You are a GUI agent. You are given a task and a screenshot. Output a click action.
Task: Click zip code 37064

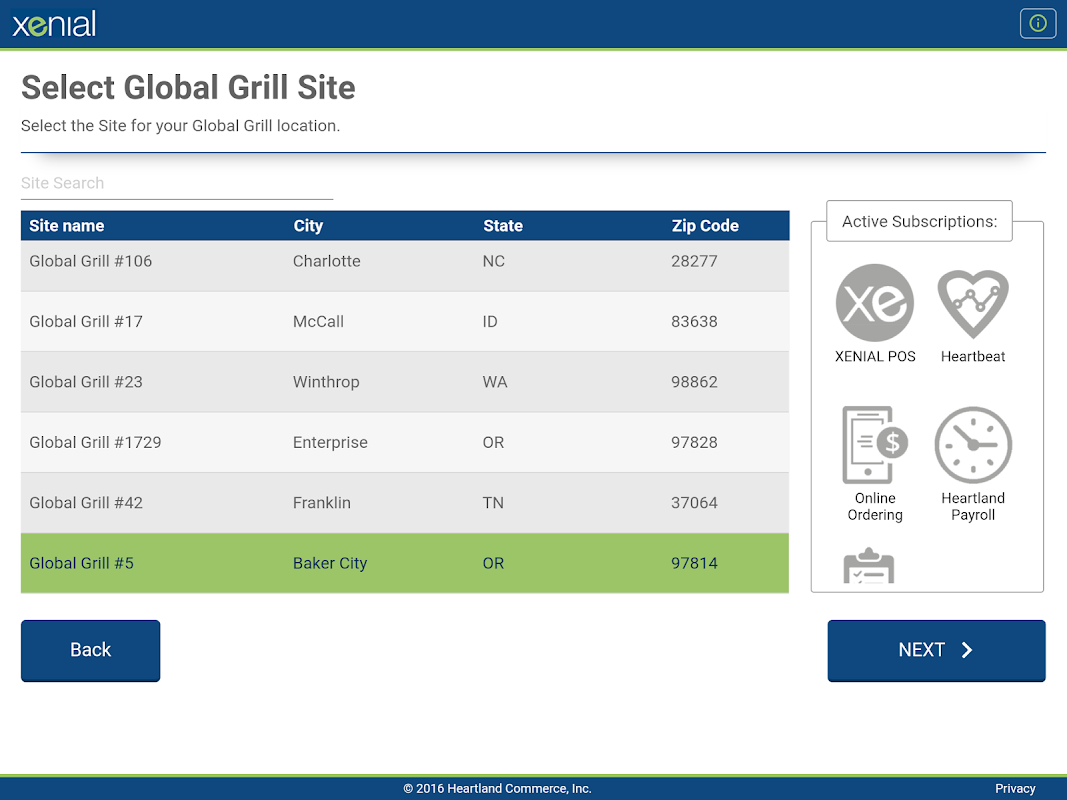pos(694,503)
